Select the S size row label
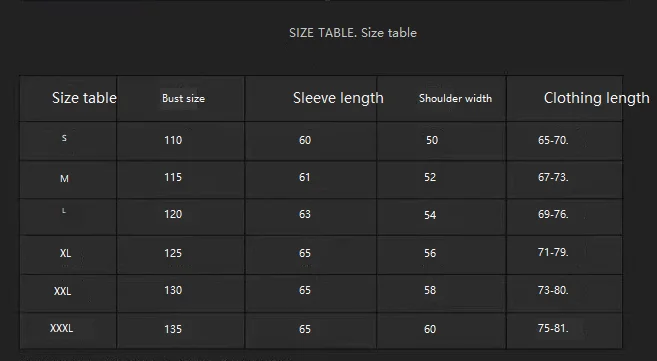This screenshot has width=657, height=361. (64, 138)
